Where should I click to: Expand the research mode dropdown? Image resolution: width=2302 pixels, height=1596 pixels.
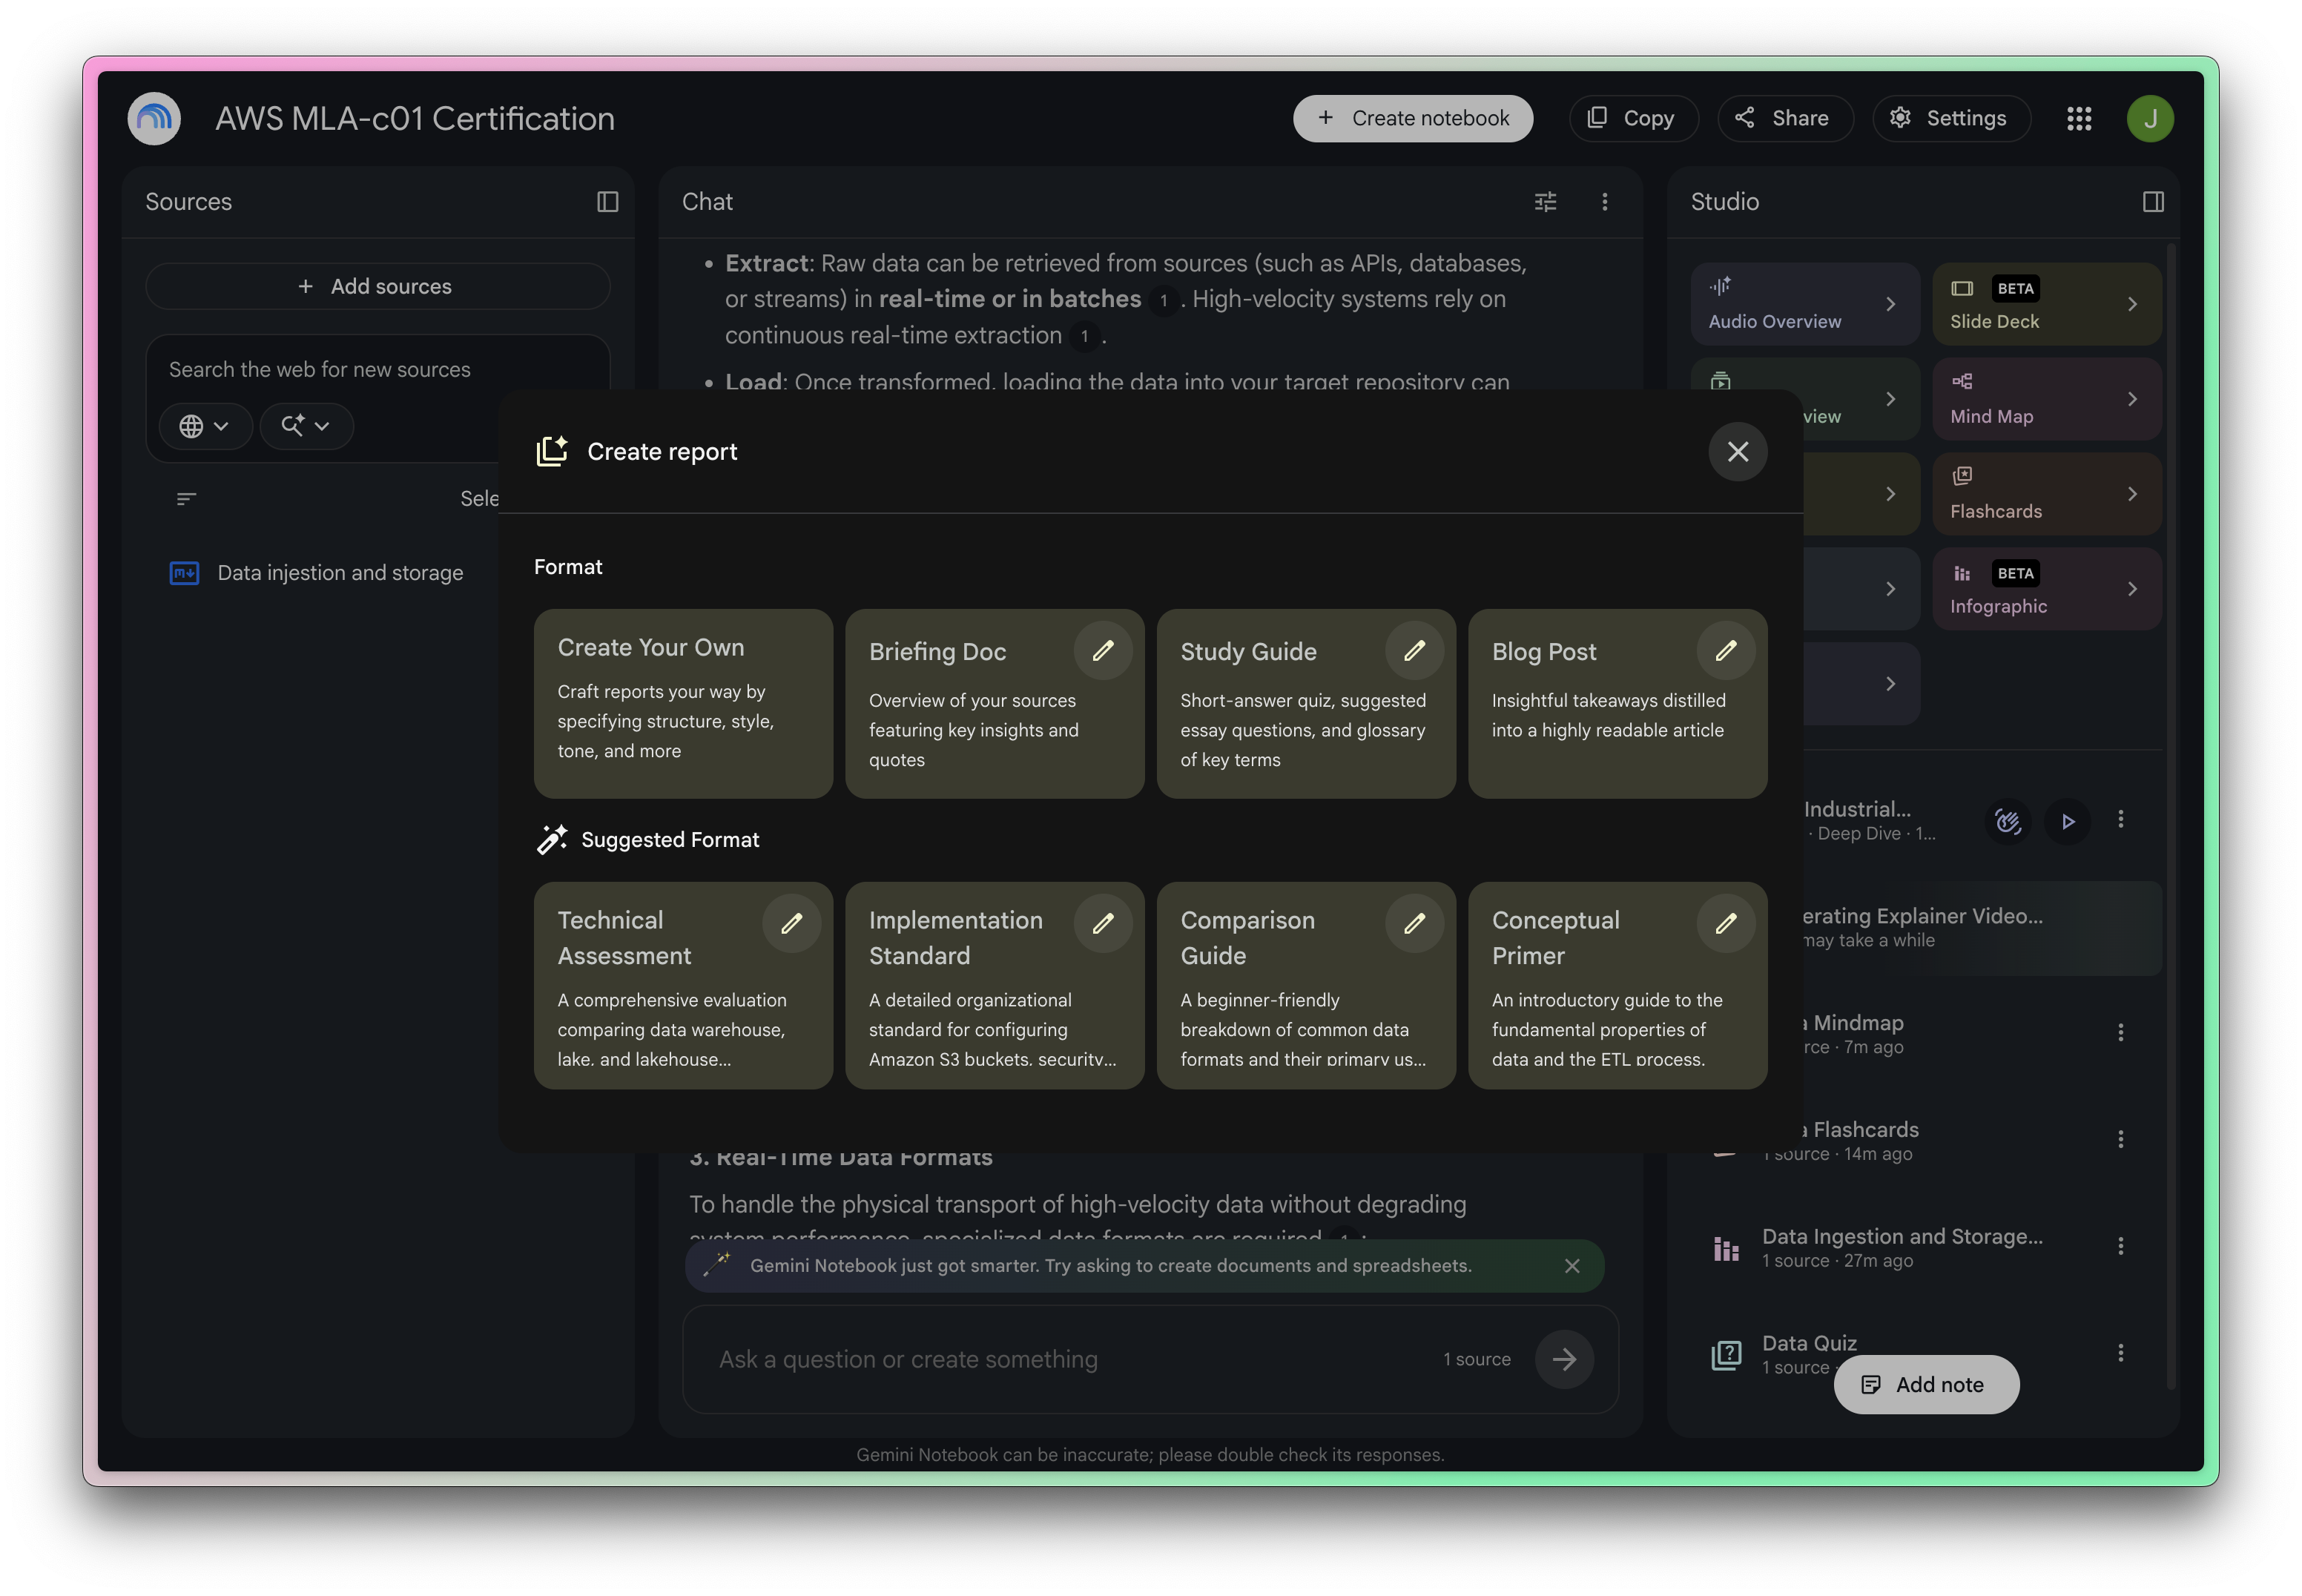tap(306, 426)
